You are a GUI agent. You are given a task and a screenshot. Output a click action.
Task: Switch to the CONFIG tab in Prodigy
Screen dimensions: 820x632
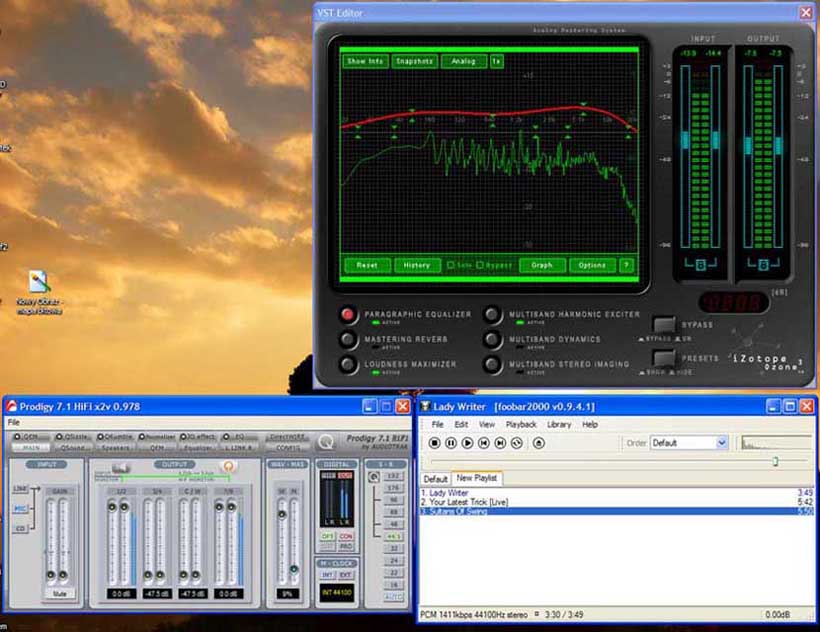tap(288, 448)
